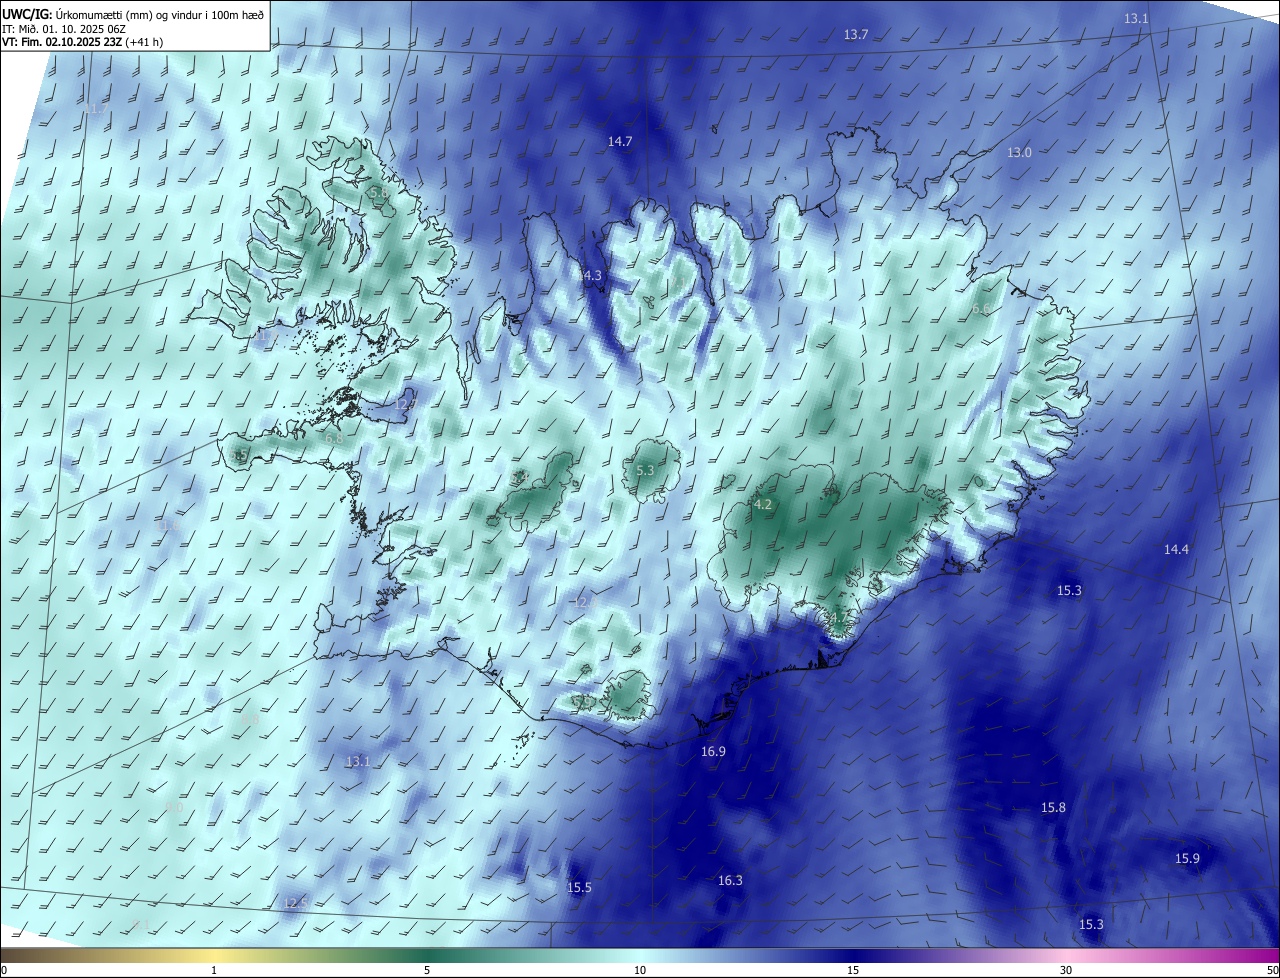
Task: Click the colorbar tick label 5
Action: click(x=427, y=971)
